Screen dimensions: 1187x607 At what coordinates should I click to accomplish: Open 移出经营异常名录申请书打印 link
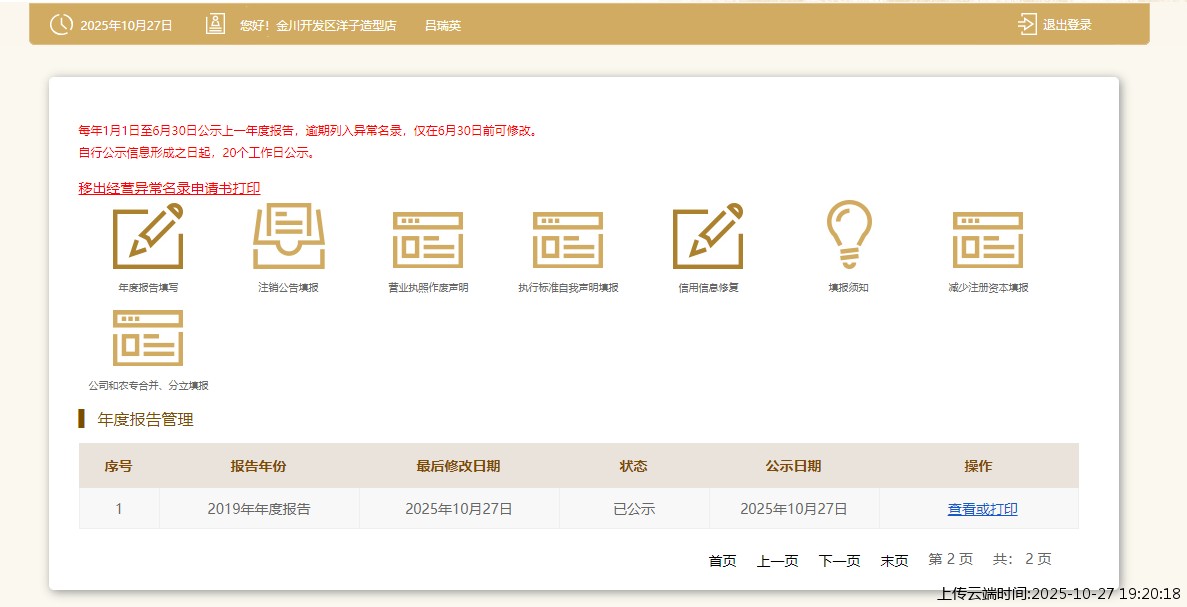(x=169, y=188)
